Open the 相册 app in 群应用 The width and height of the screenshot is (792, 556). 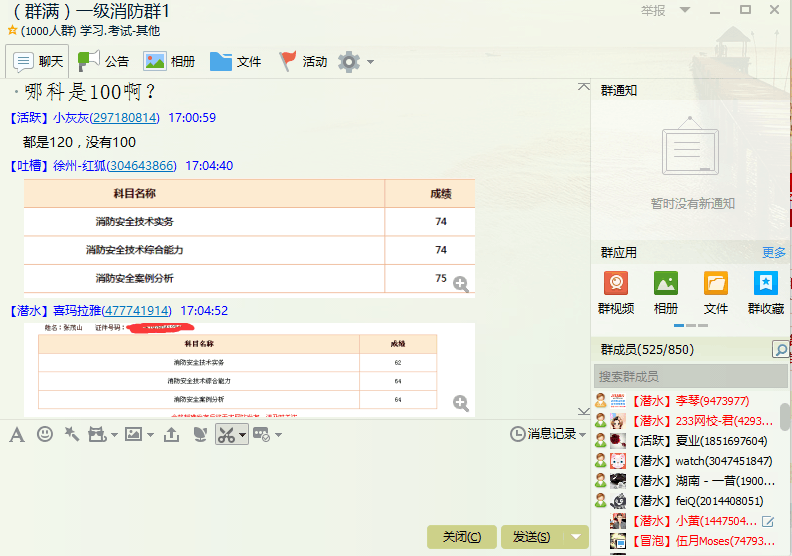coord(666,292)
